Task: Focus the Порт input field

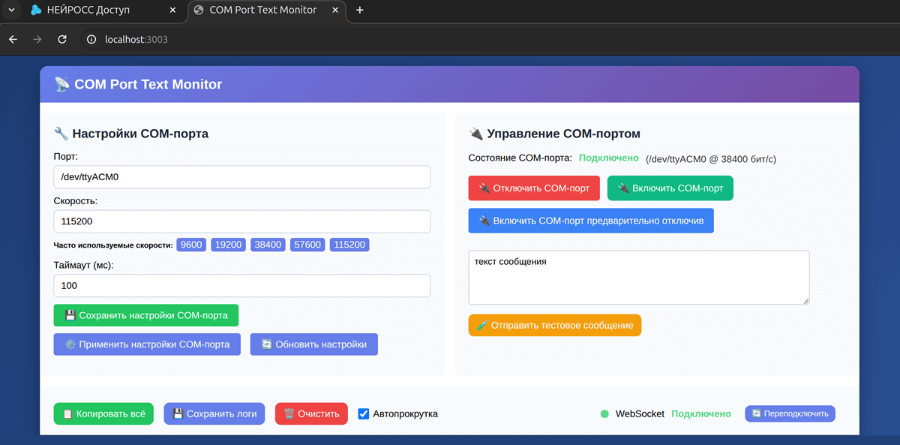Action: tap(242, 177)
